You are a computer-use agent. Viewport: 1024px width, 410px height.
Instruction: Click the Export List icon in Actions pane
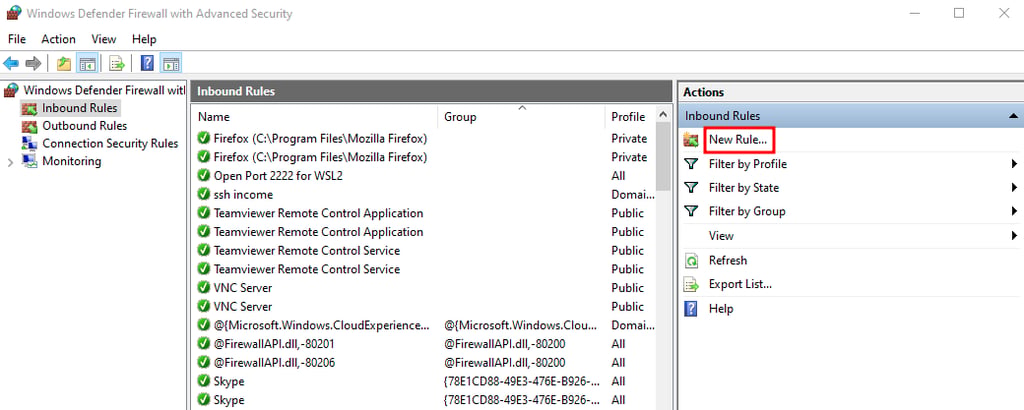(691, 285)
